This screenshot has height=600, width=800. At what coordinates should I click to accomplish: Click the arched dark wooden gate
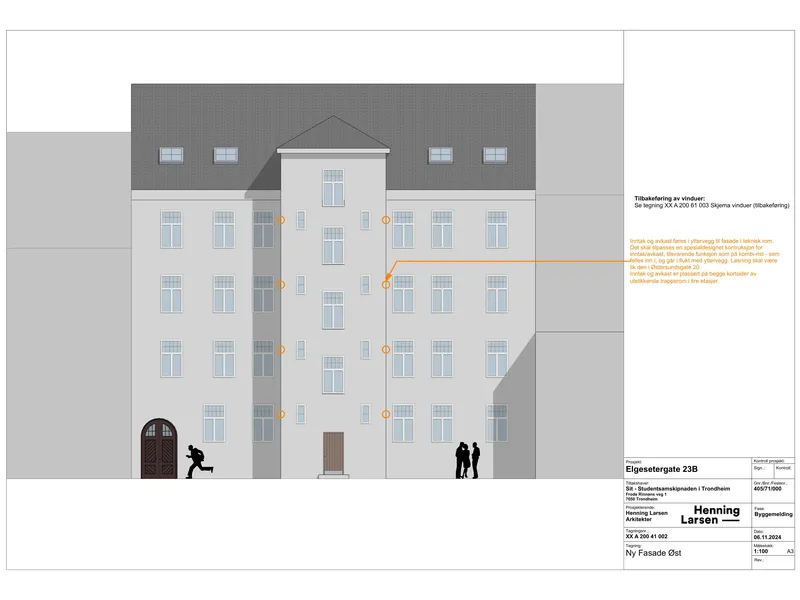tap(159, 449)
